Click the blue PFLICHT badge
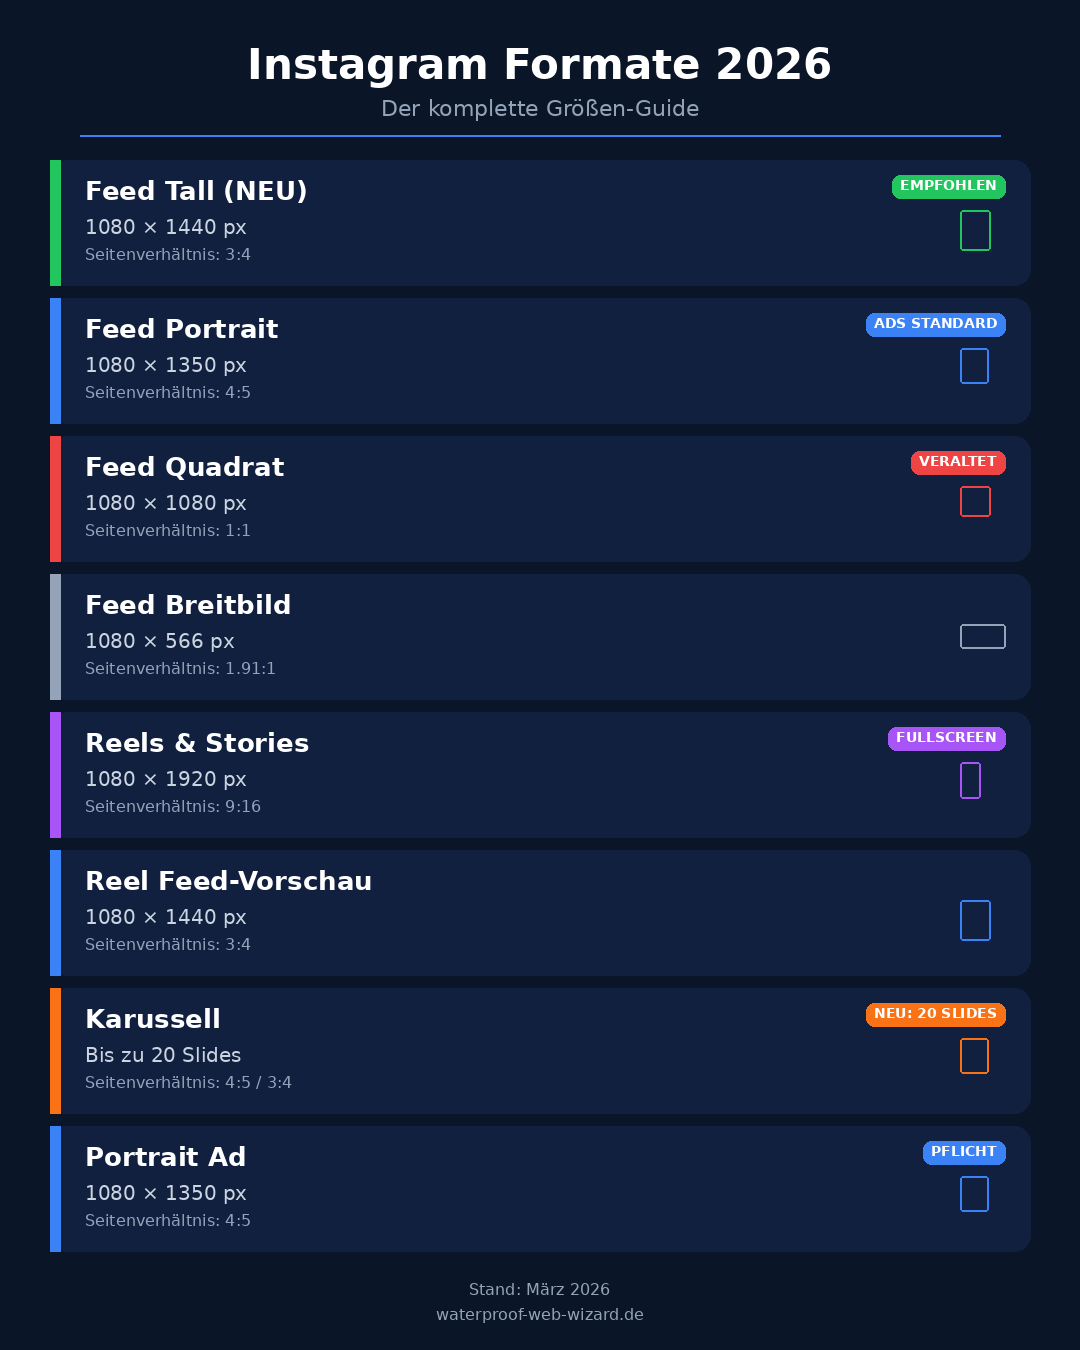The height and width of the screenshot is (1350, 1080). tap(963, 1152)
